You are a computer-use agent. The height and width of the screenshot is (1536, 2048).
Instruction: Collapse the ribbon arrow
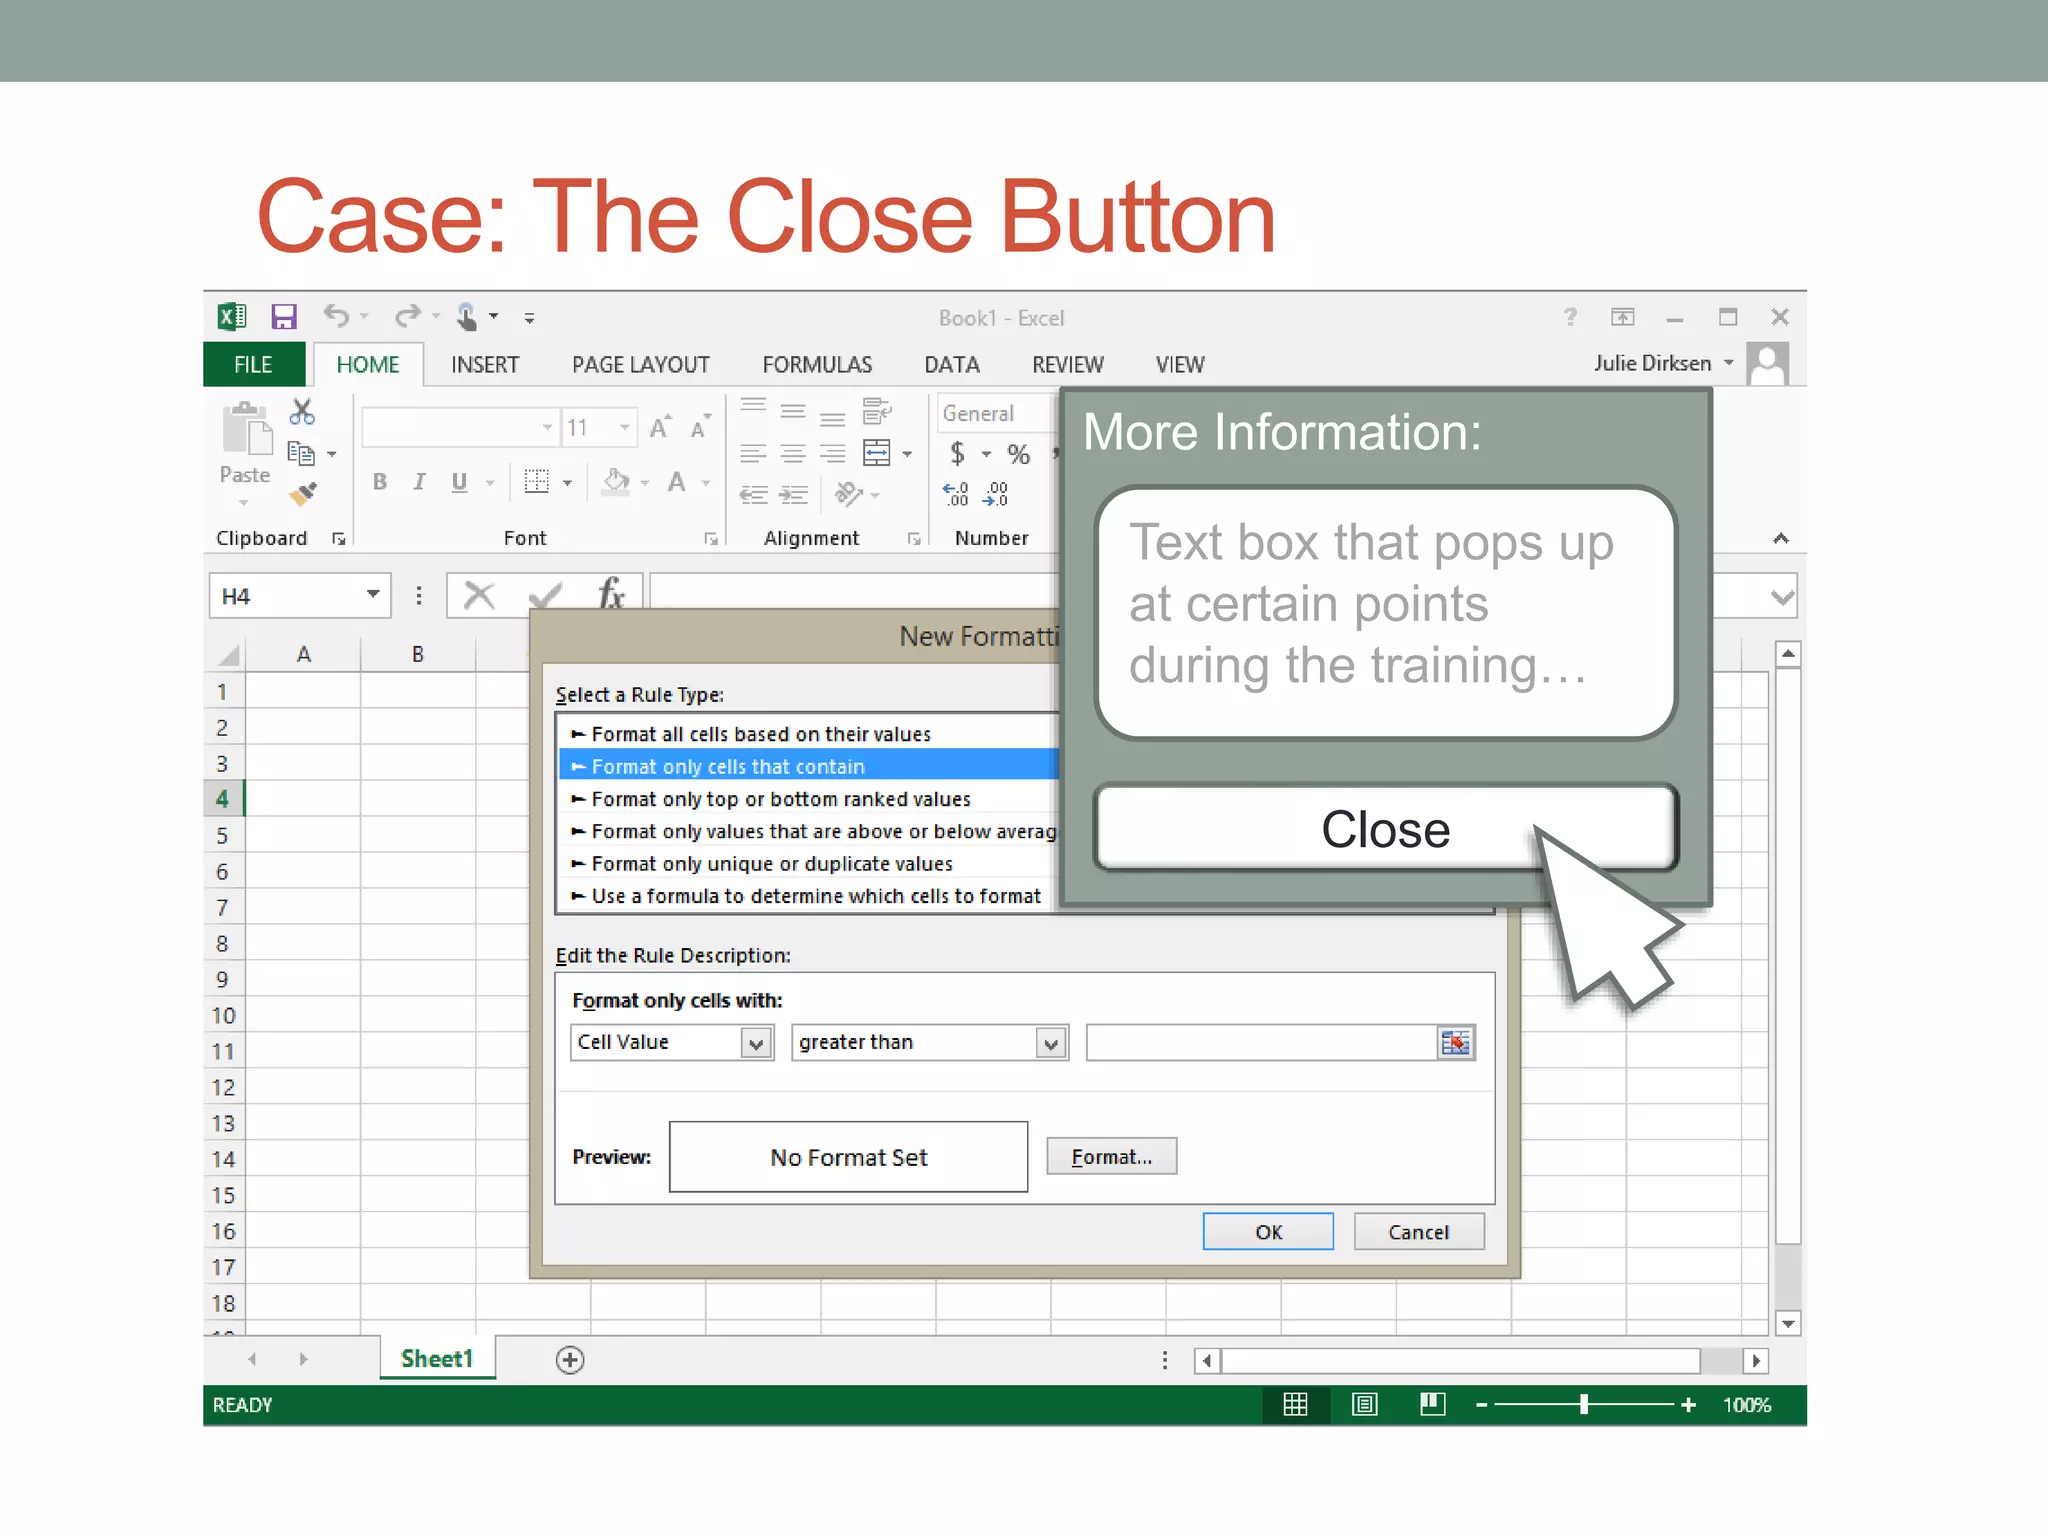tap(1781, 538)
